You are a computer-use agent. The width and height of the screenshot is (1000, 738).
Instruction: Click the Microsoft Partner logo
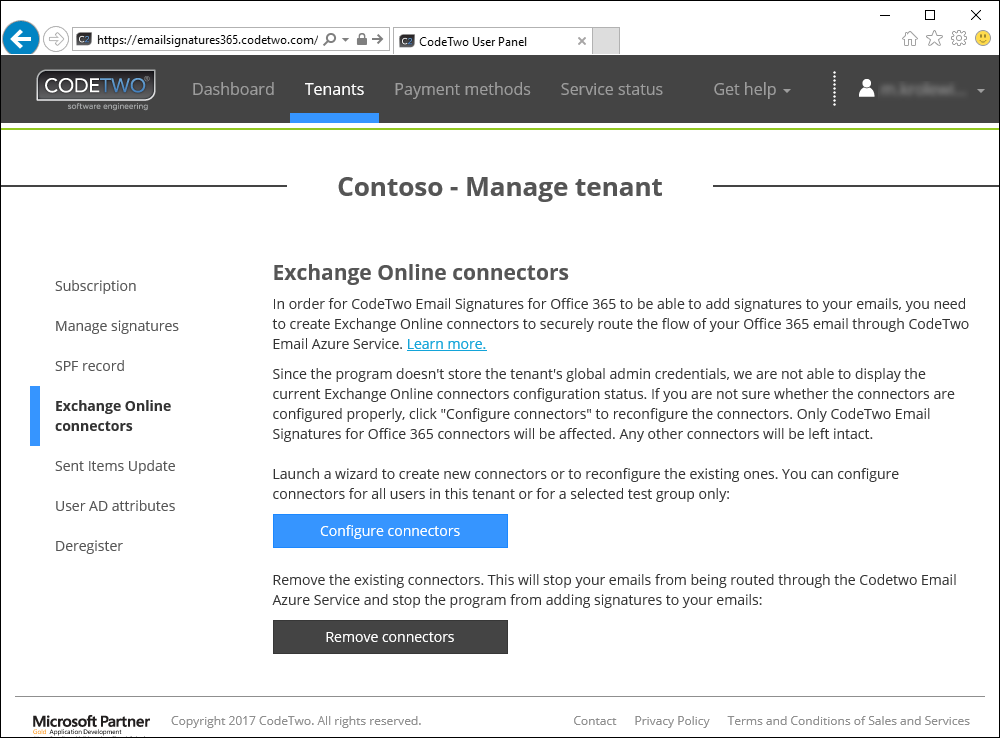[x=91, y=720]
